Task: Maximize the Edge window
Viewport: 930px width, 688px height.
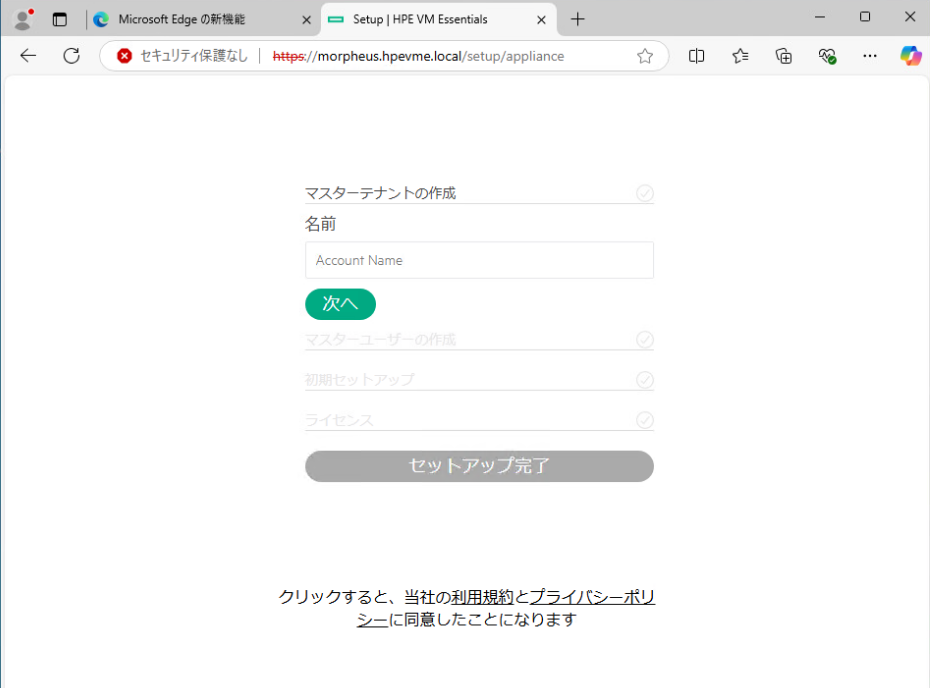Action: pyautogui.click(x=865, y=17)
